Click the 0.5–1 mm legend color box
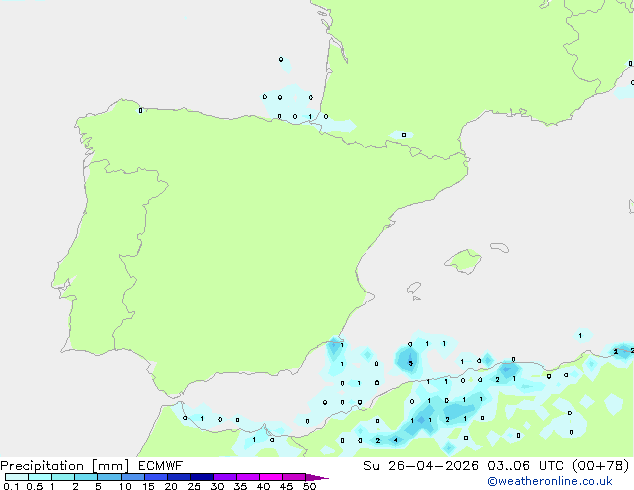634x490 pixels. 40,477
